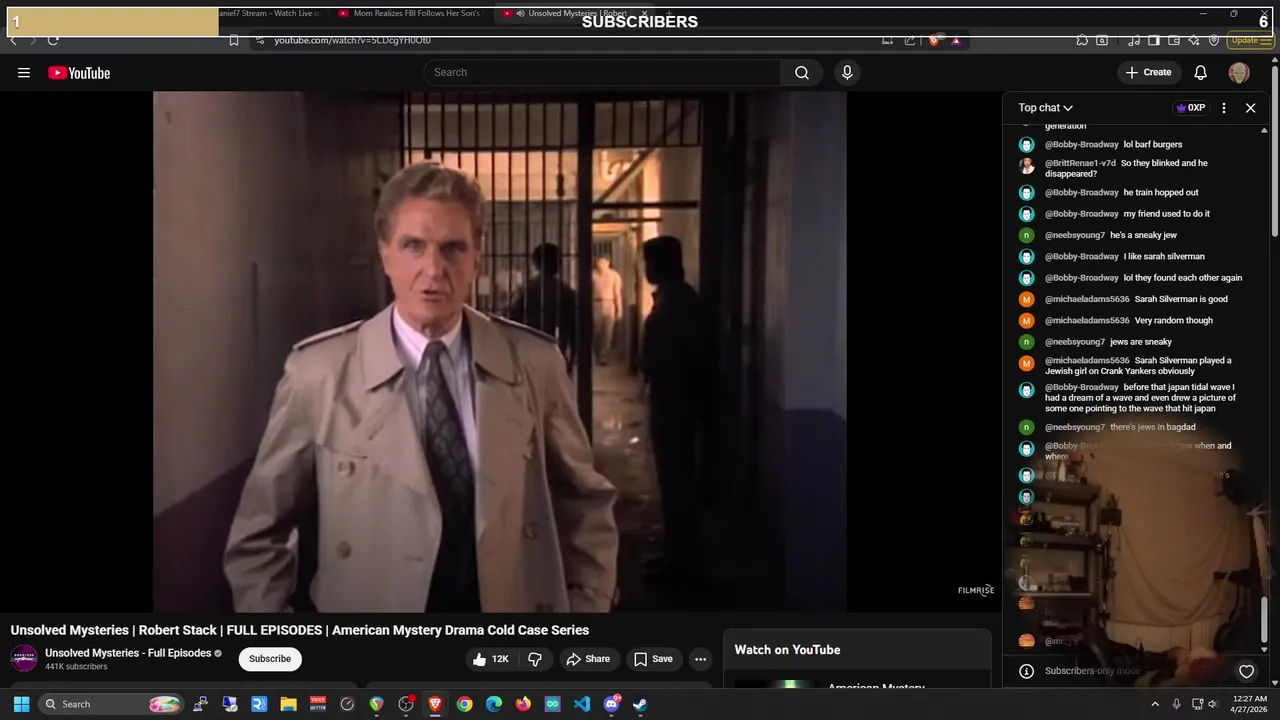Switch to the Stream Watch Live tab
Image resolution: width=1280 pixels, height=720 pixels.
(270, 14)
